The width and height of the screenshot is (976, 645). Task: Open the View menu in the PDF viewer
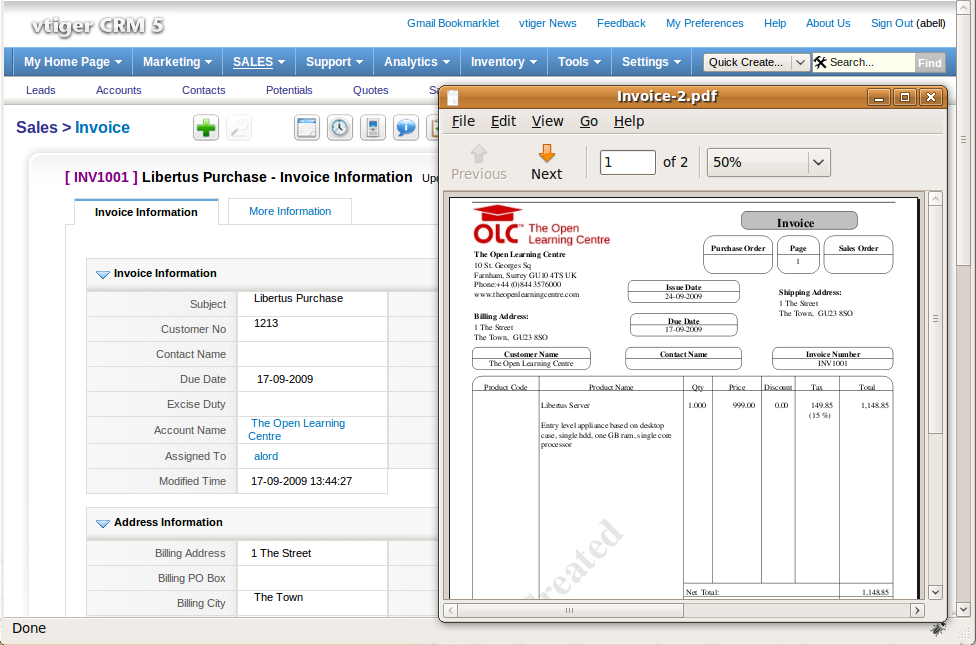(547, 121)
